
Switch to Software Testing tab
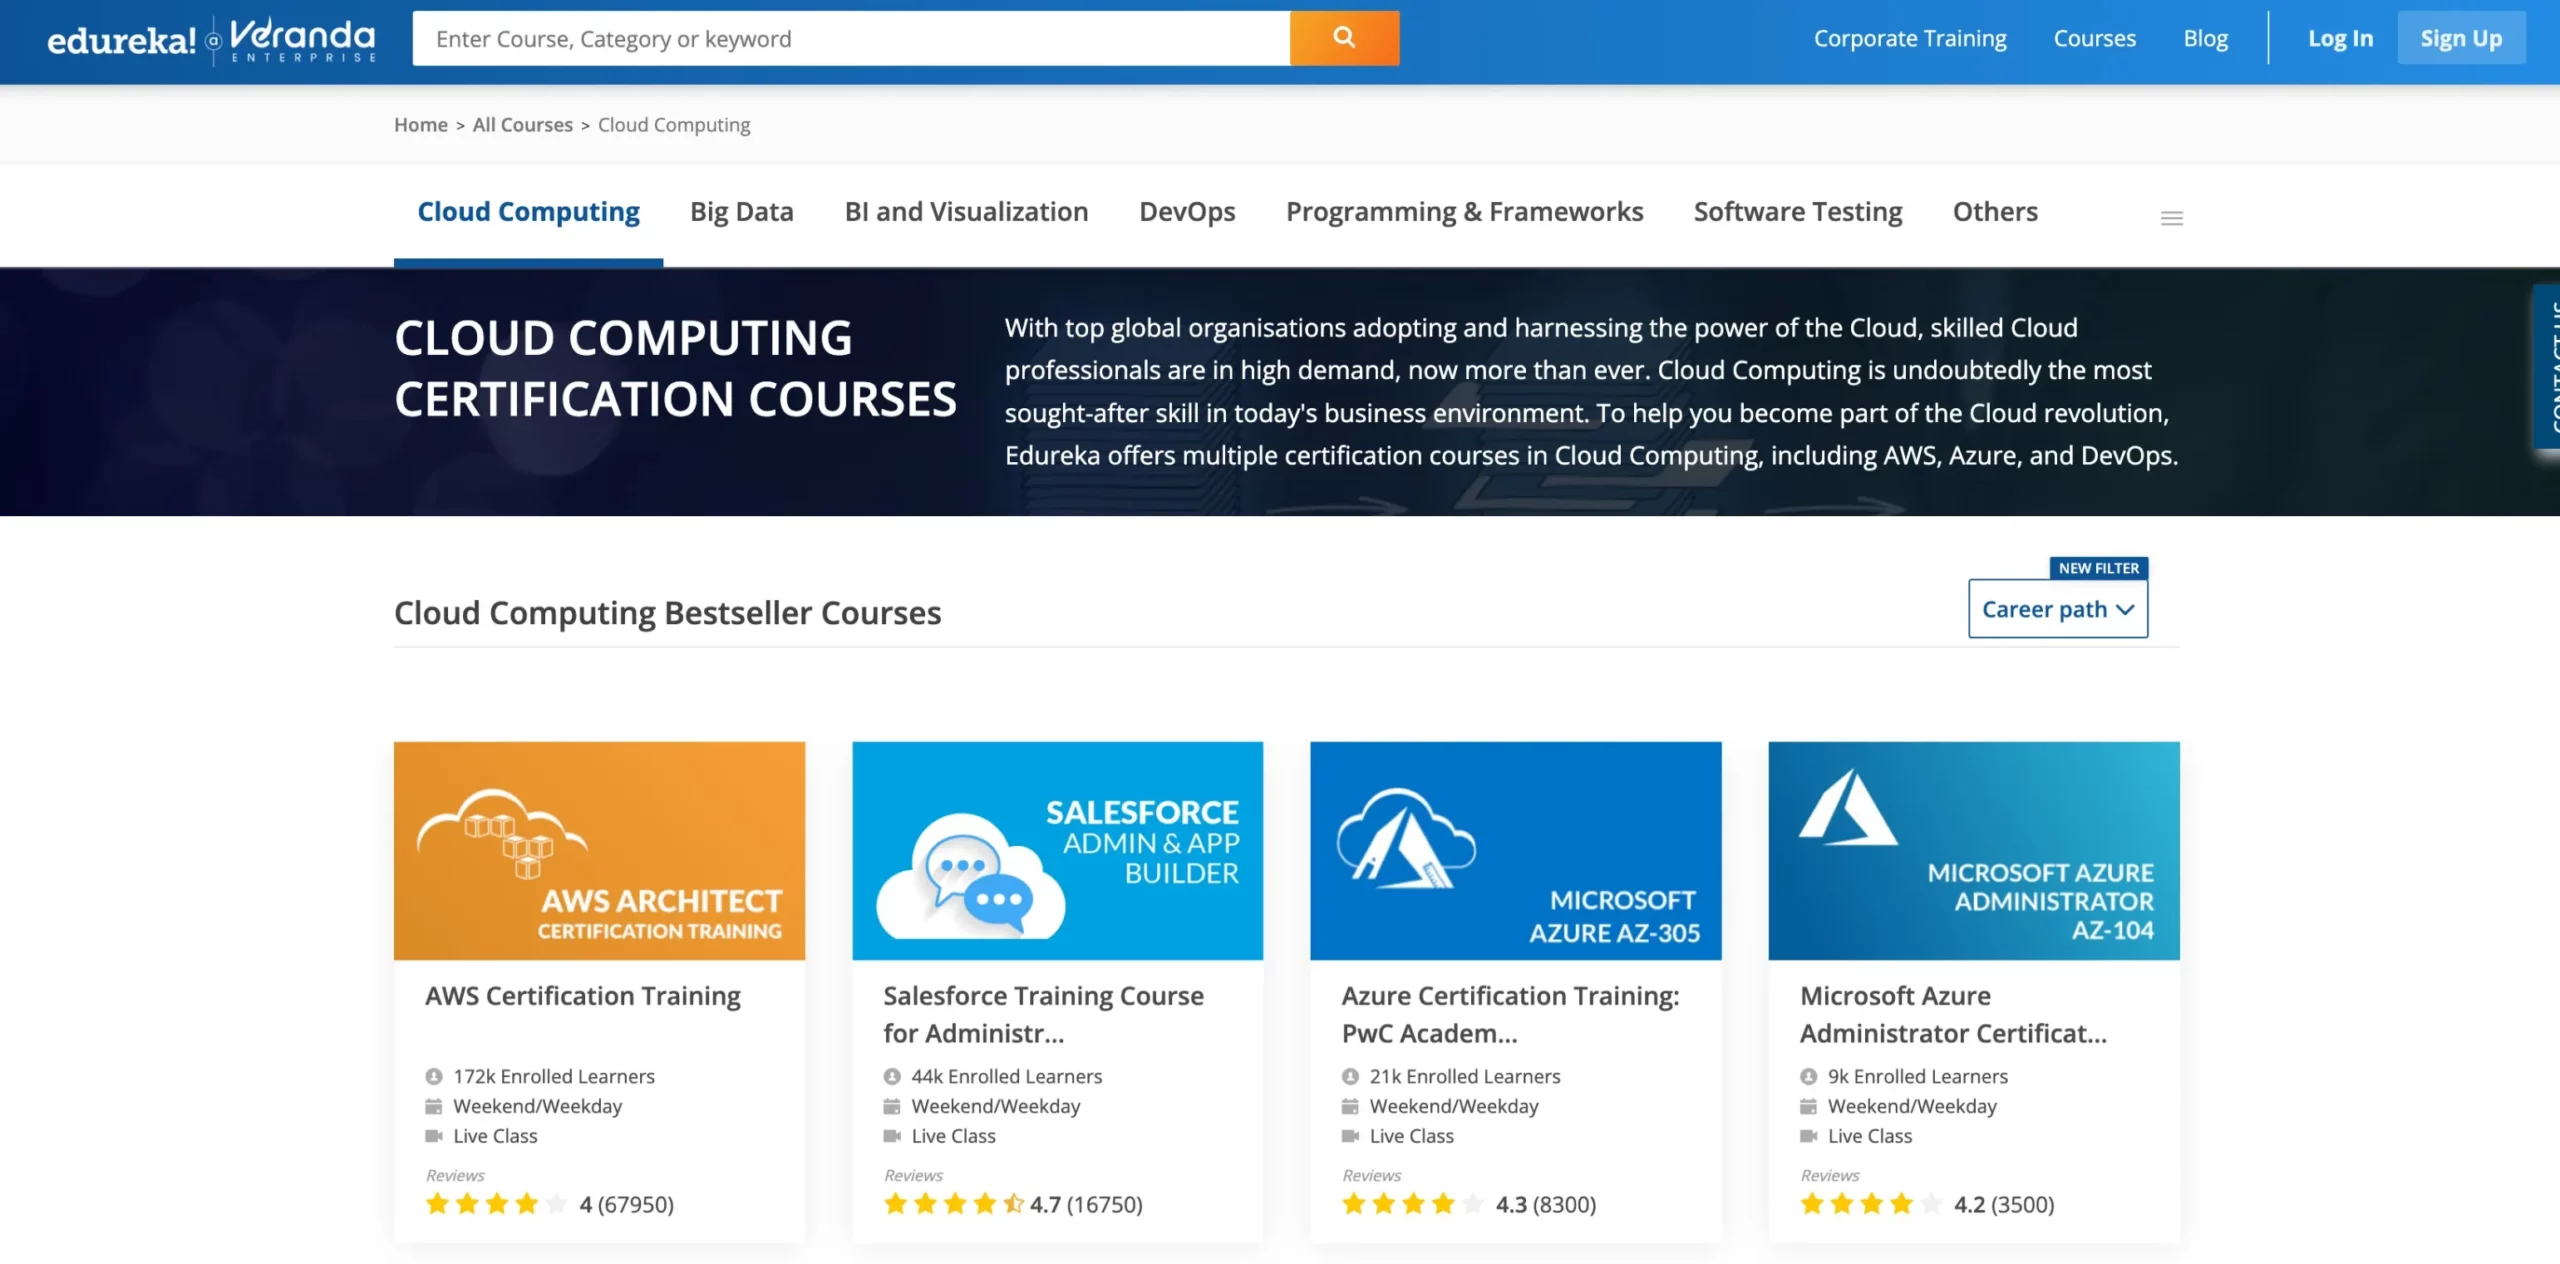[x=1798, y=212]
